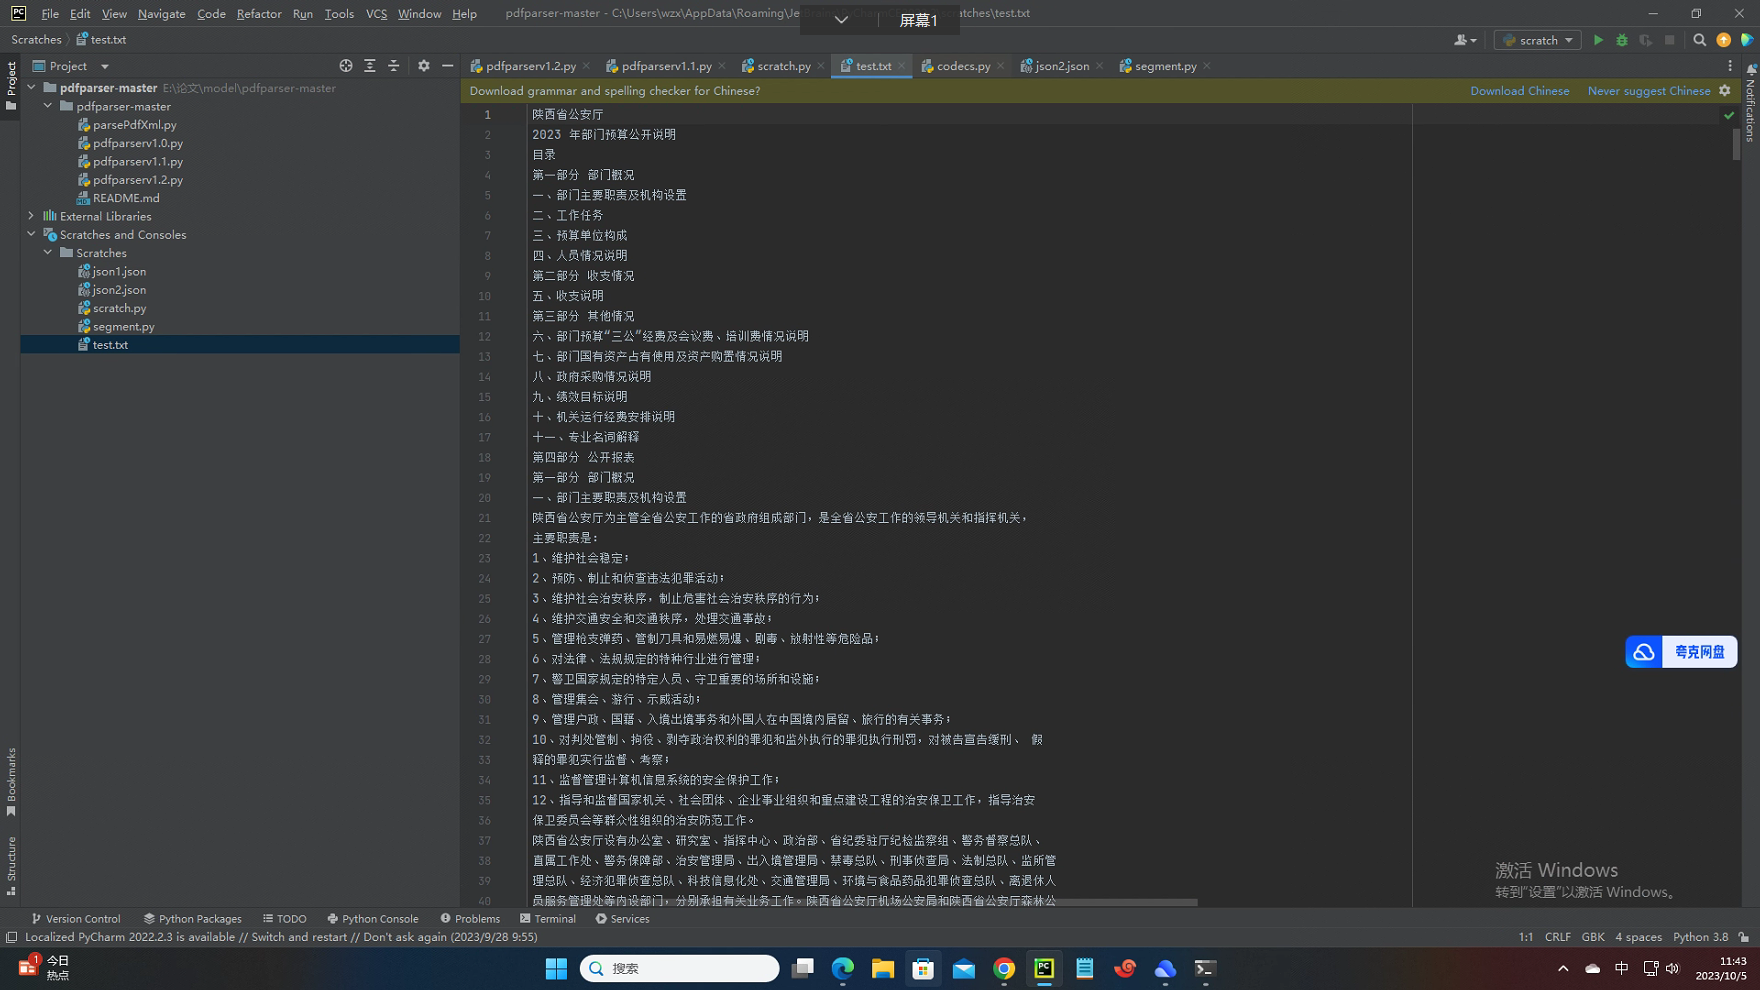Open Task View on taskbar

point(803,968)
